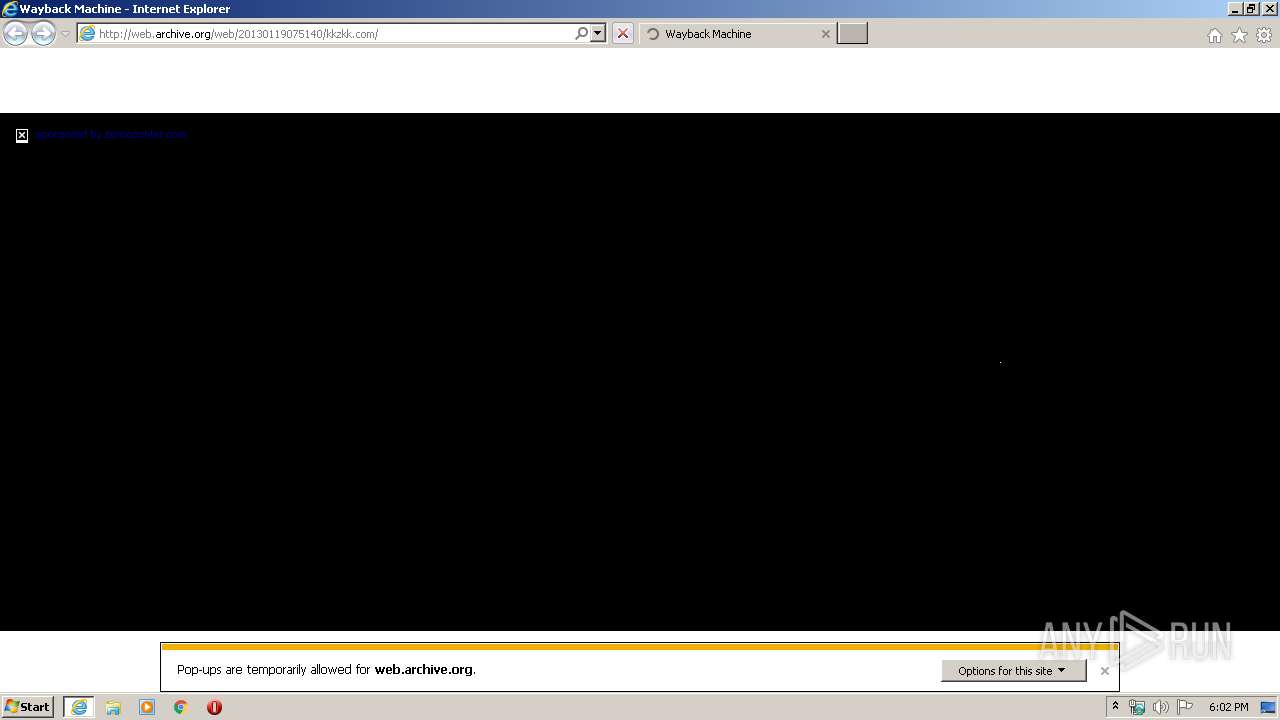Image resolution: width=1280 pixels, height=720 pixels.
Task: Stop loading with the red X button
Action: click(x=623, y=34)
